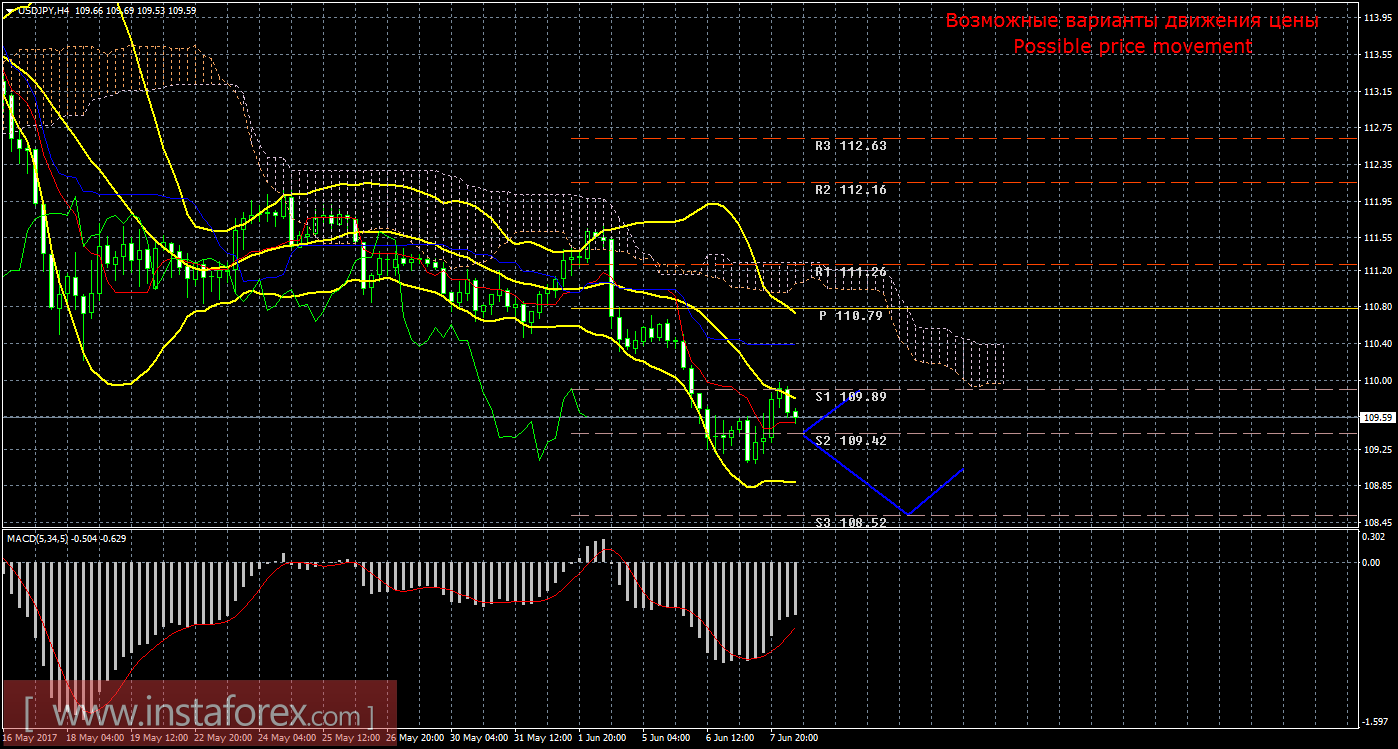Select the R2 112.16 resistance label
This screenshot has width=1398, height=749.
[850, 189]
